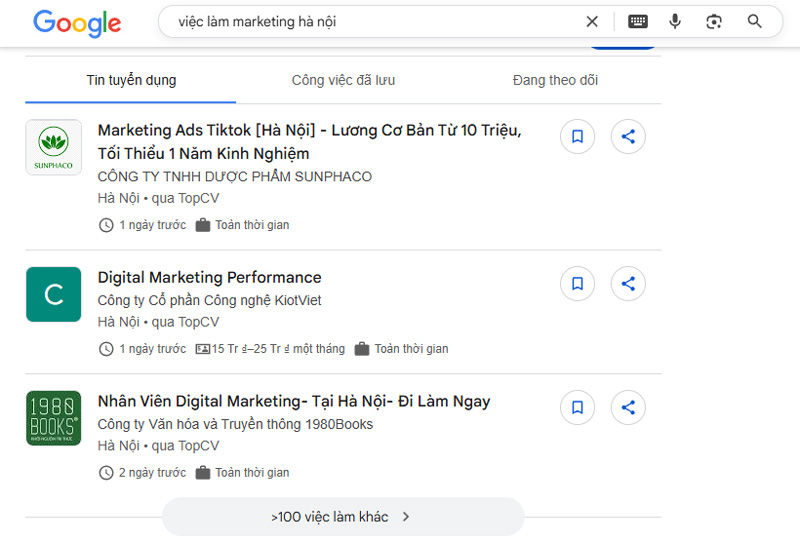This screenshot has width=800, height=542.
Task: Click "2 ngày trước" posting time
Action: [x=153, y=473]
